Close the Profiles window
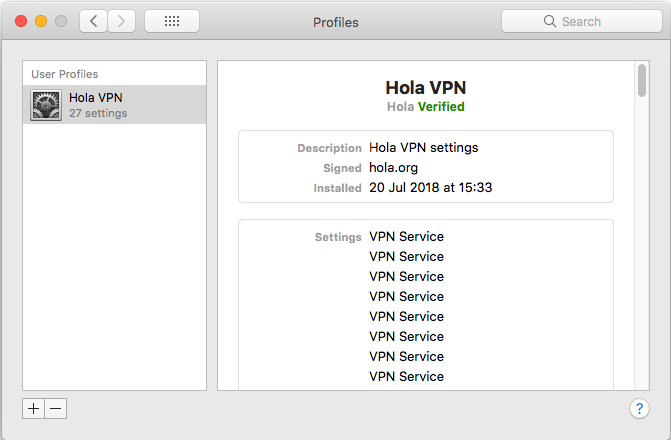The height and width of the screenshot is (440, 671). (x=21, y=21)
